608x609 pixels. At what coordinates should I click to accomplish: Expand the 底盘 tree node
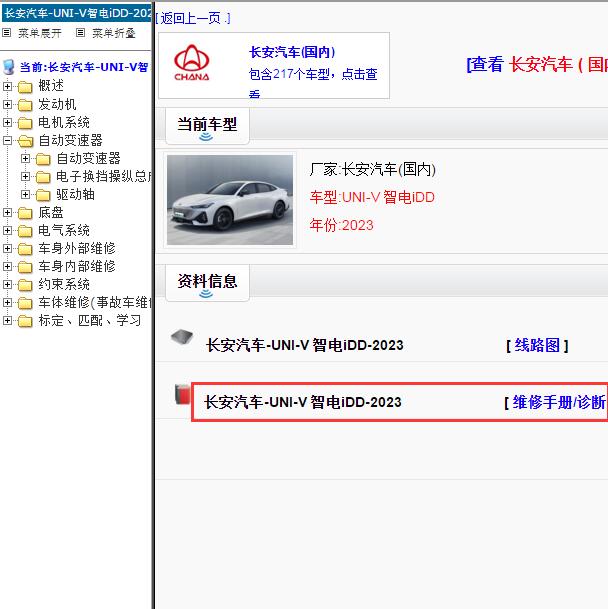click(x=7, y=212)
